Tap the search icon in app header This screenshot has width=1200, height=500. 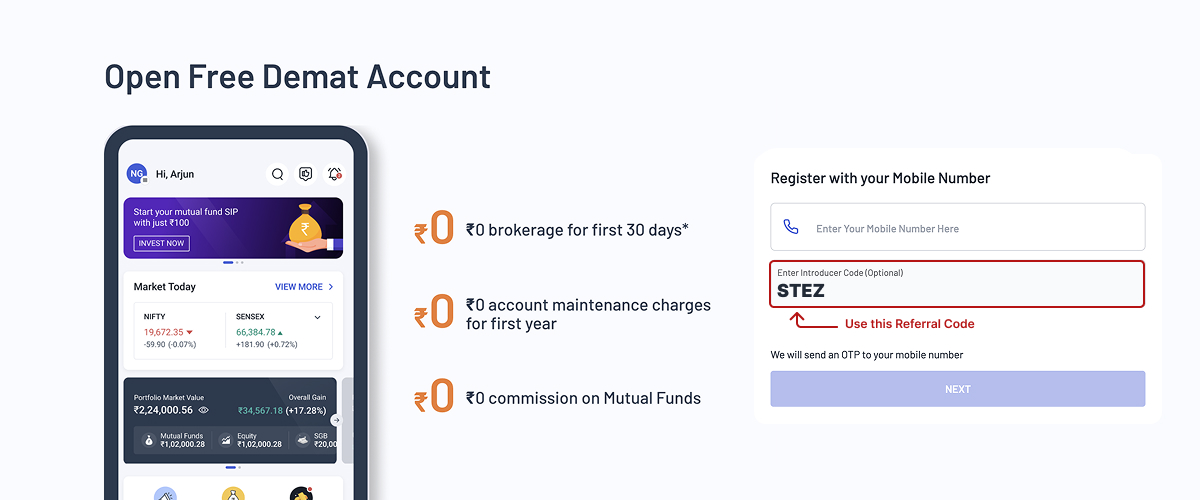[x=277, y=174]
